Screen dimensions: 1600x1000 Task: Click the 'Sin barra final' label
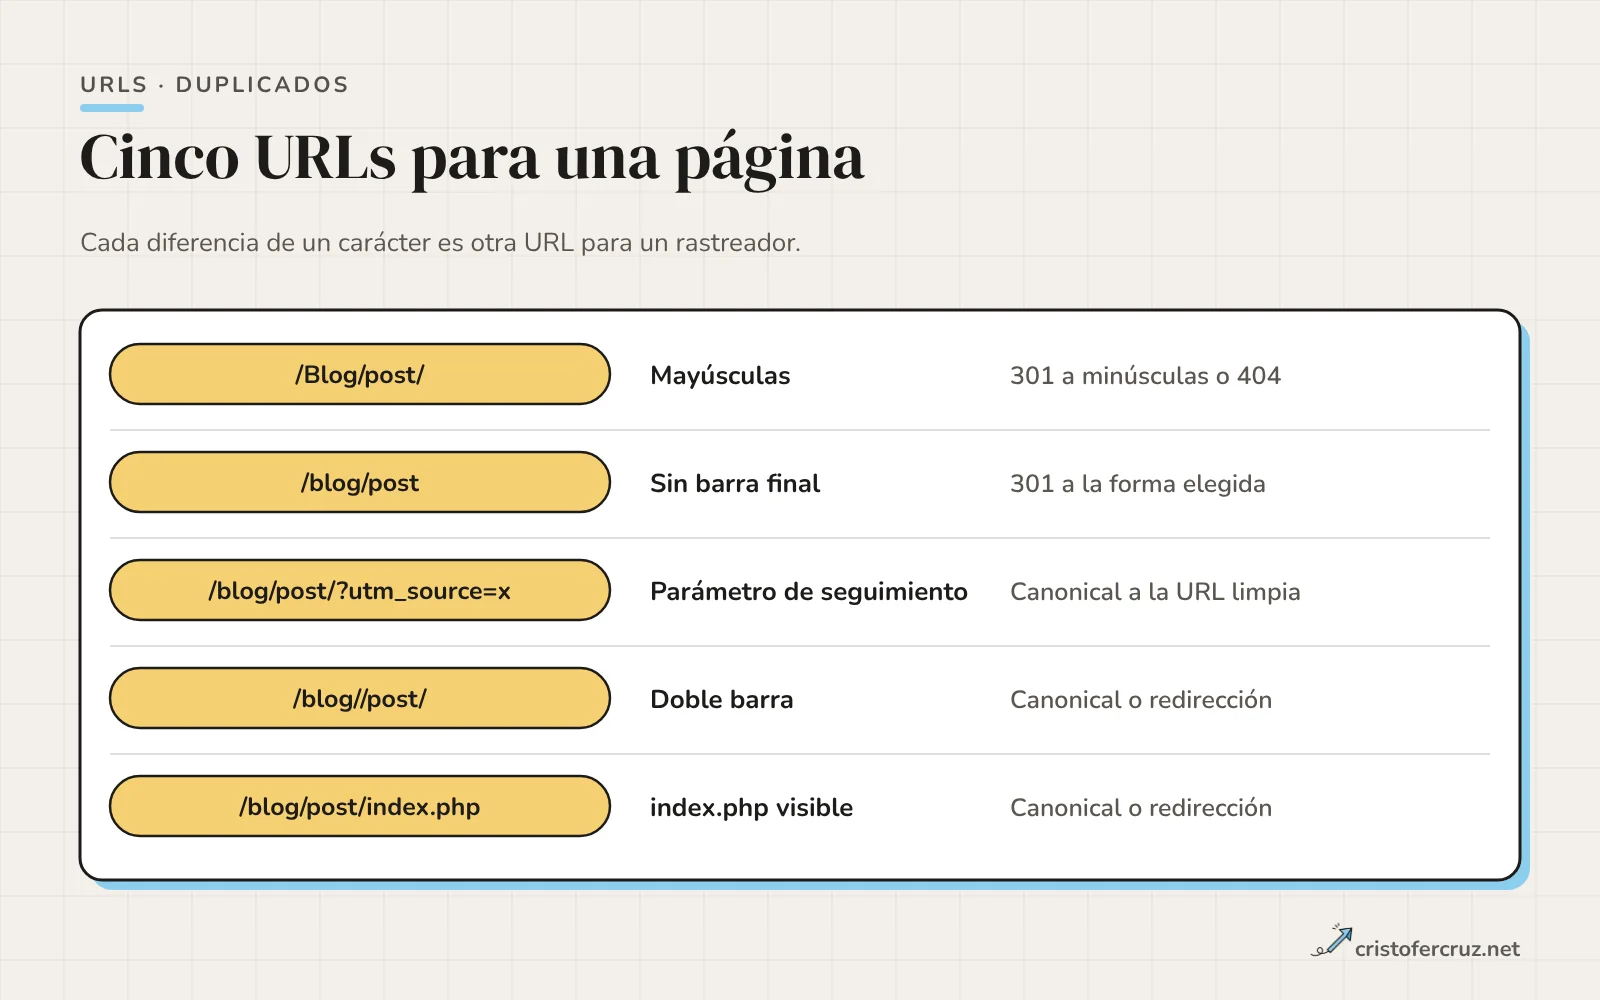point(735,484)
